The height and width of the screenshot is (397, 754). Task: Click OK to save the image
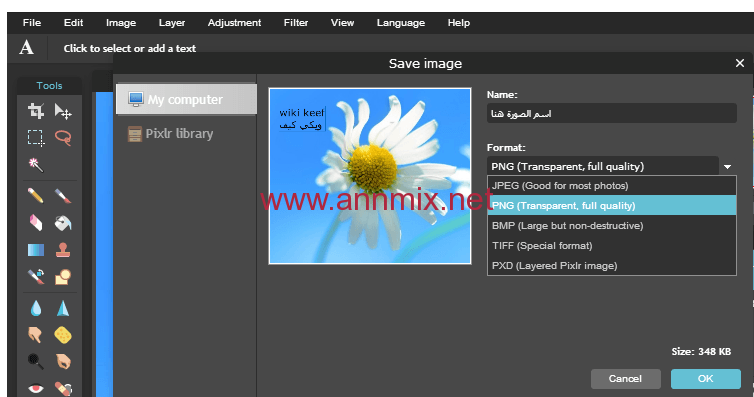[705, 379]
